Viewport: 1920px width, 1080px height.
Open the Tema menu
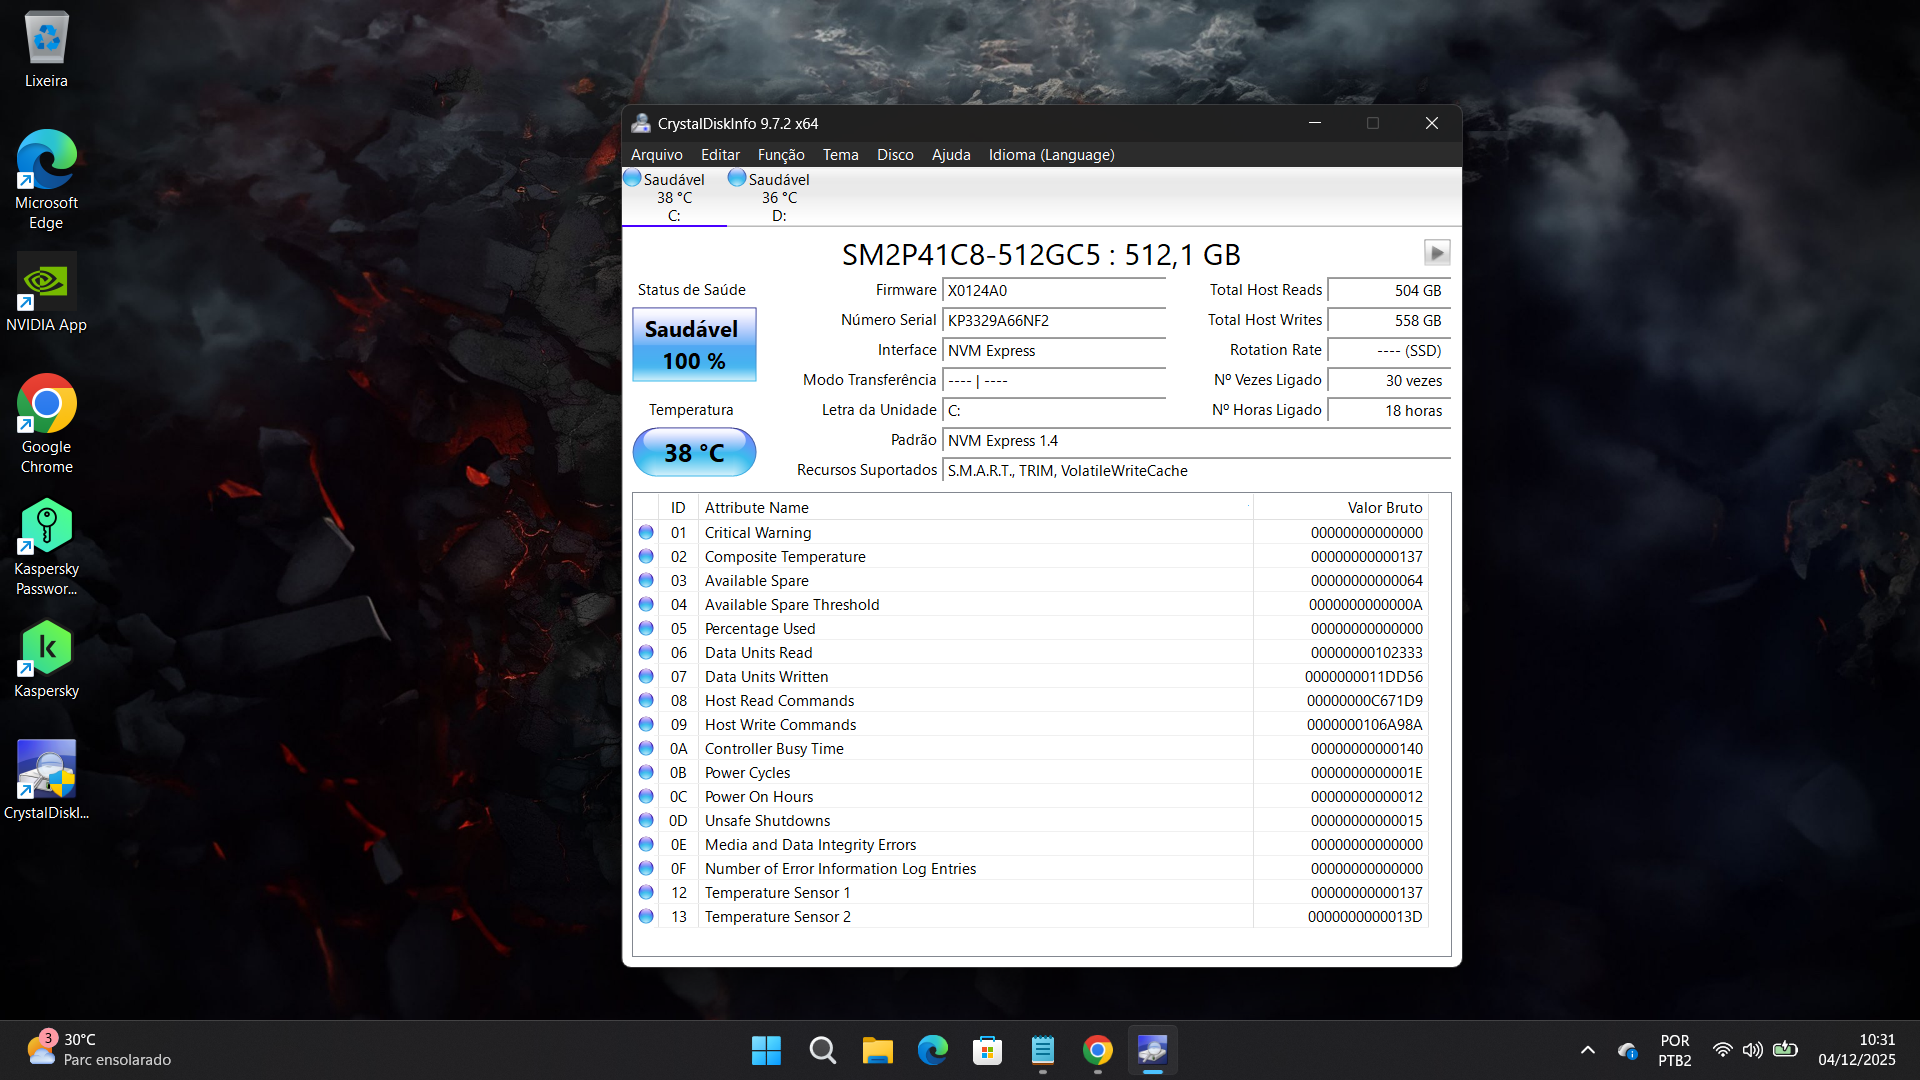[x=840, y=155]
